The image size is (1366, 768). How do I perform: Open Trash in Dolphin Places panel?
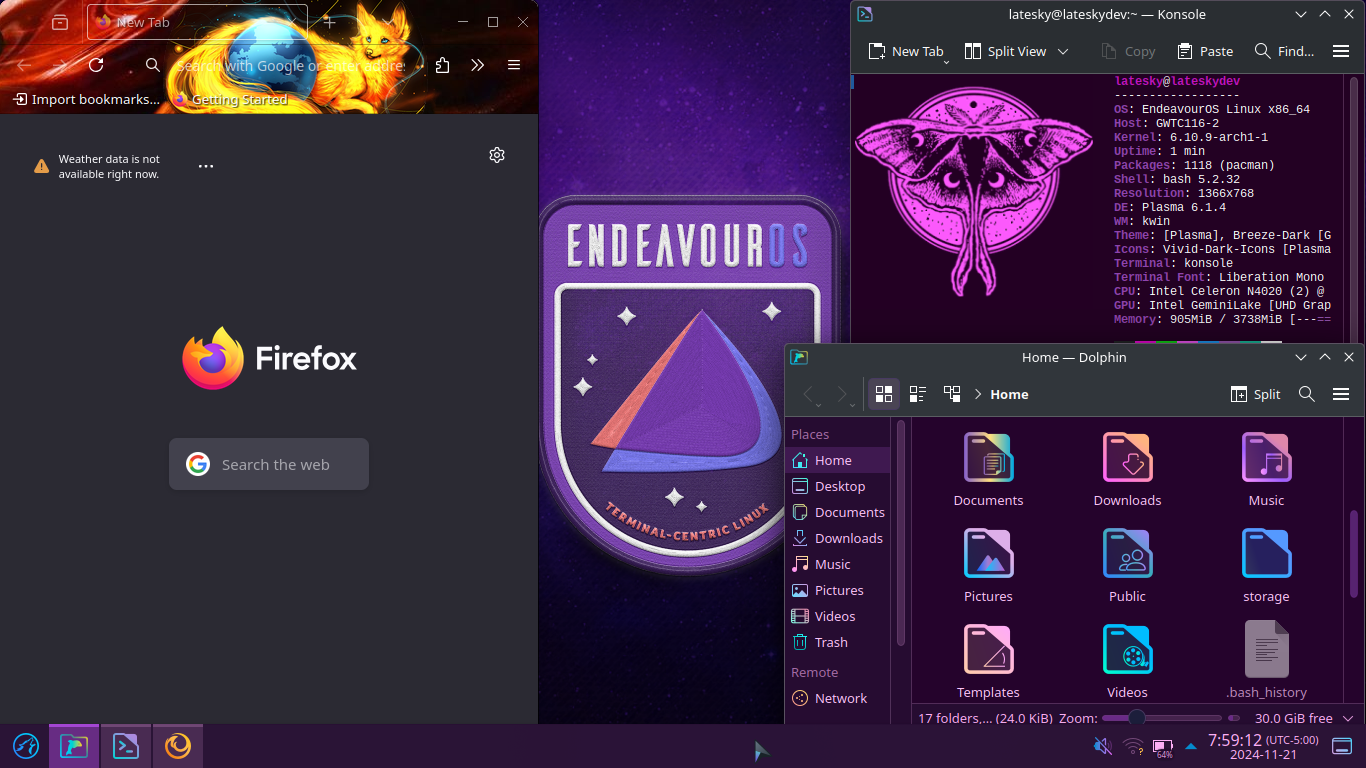pos(838,642)
